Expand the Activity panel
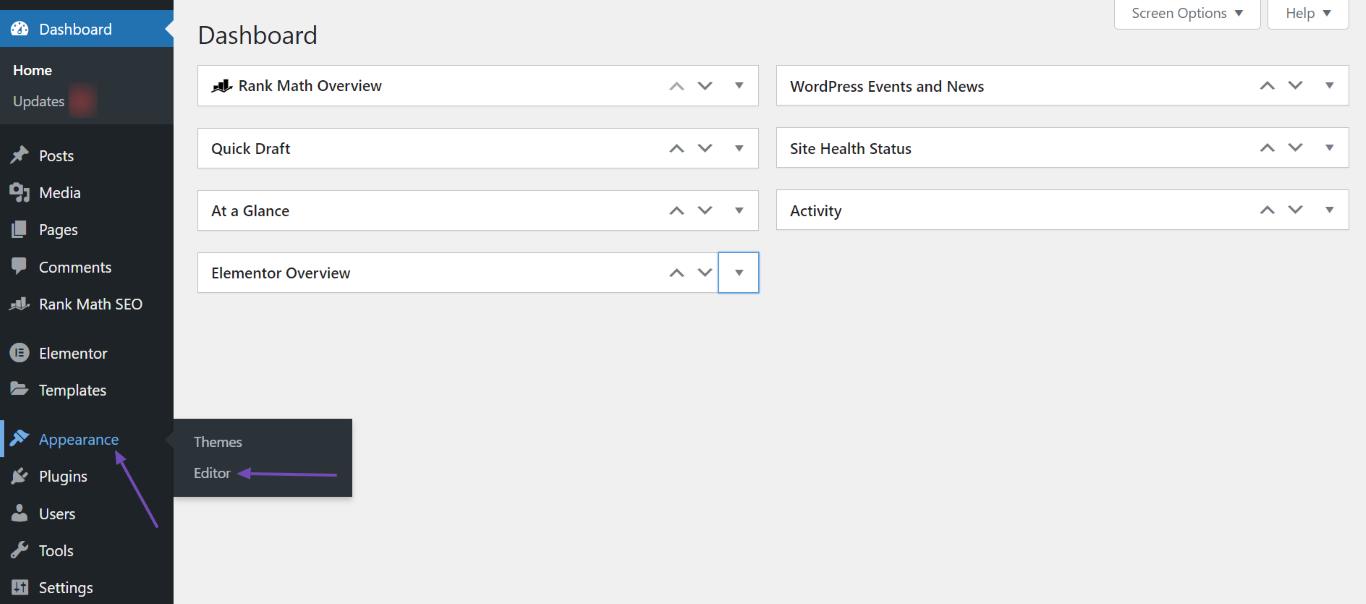The width and height of the screenshot is (1366, 604). point(1329,211)
